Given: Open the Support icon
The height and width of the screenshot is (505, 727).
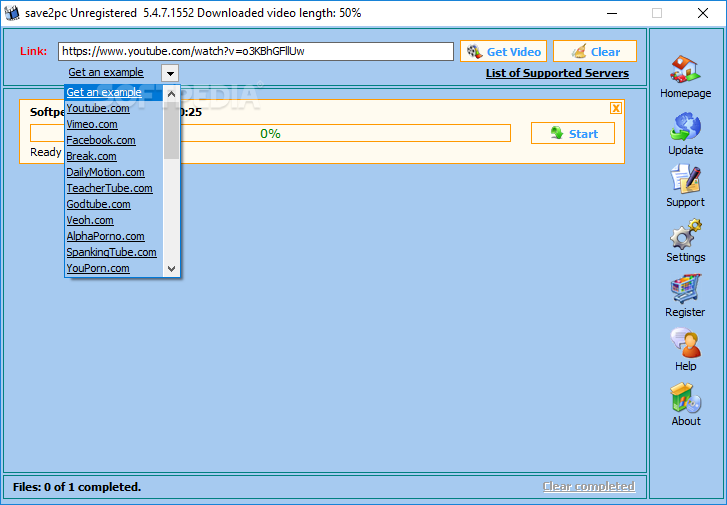Looking at the screenshot, I should tap(685, 179).
